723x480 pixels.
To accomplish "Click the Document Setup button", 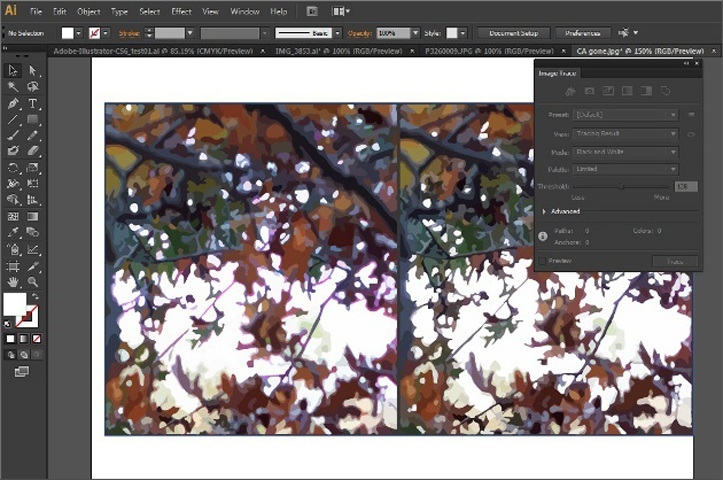I will 514,33.
